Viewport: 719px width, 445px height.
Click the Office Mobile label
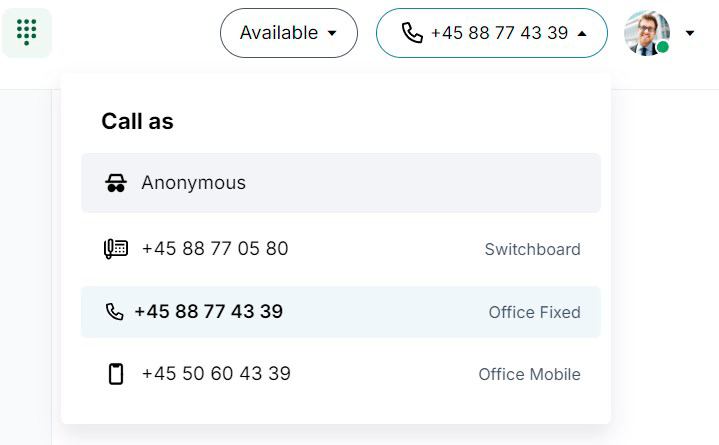(530, 374)
